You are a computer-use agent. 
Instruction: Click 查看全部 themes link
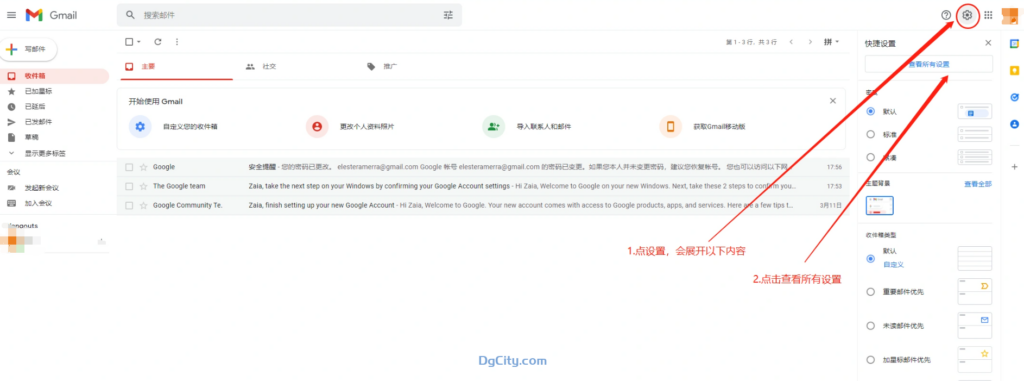[x=978, y=184]
